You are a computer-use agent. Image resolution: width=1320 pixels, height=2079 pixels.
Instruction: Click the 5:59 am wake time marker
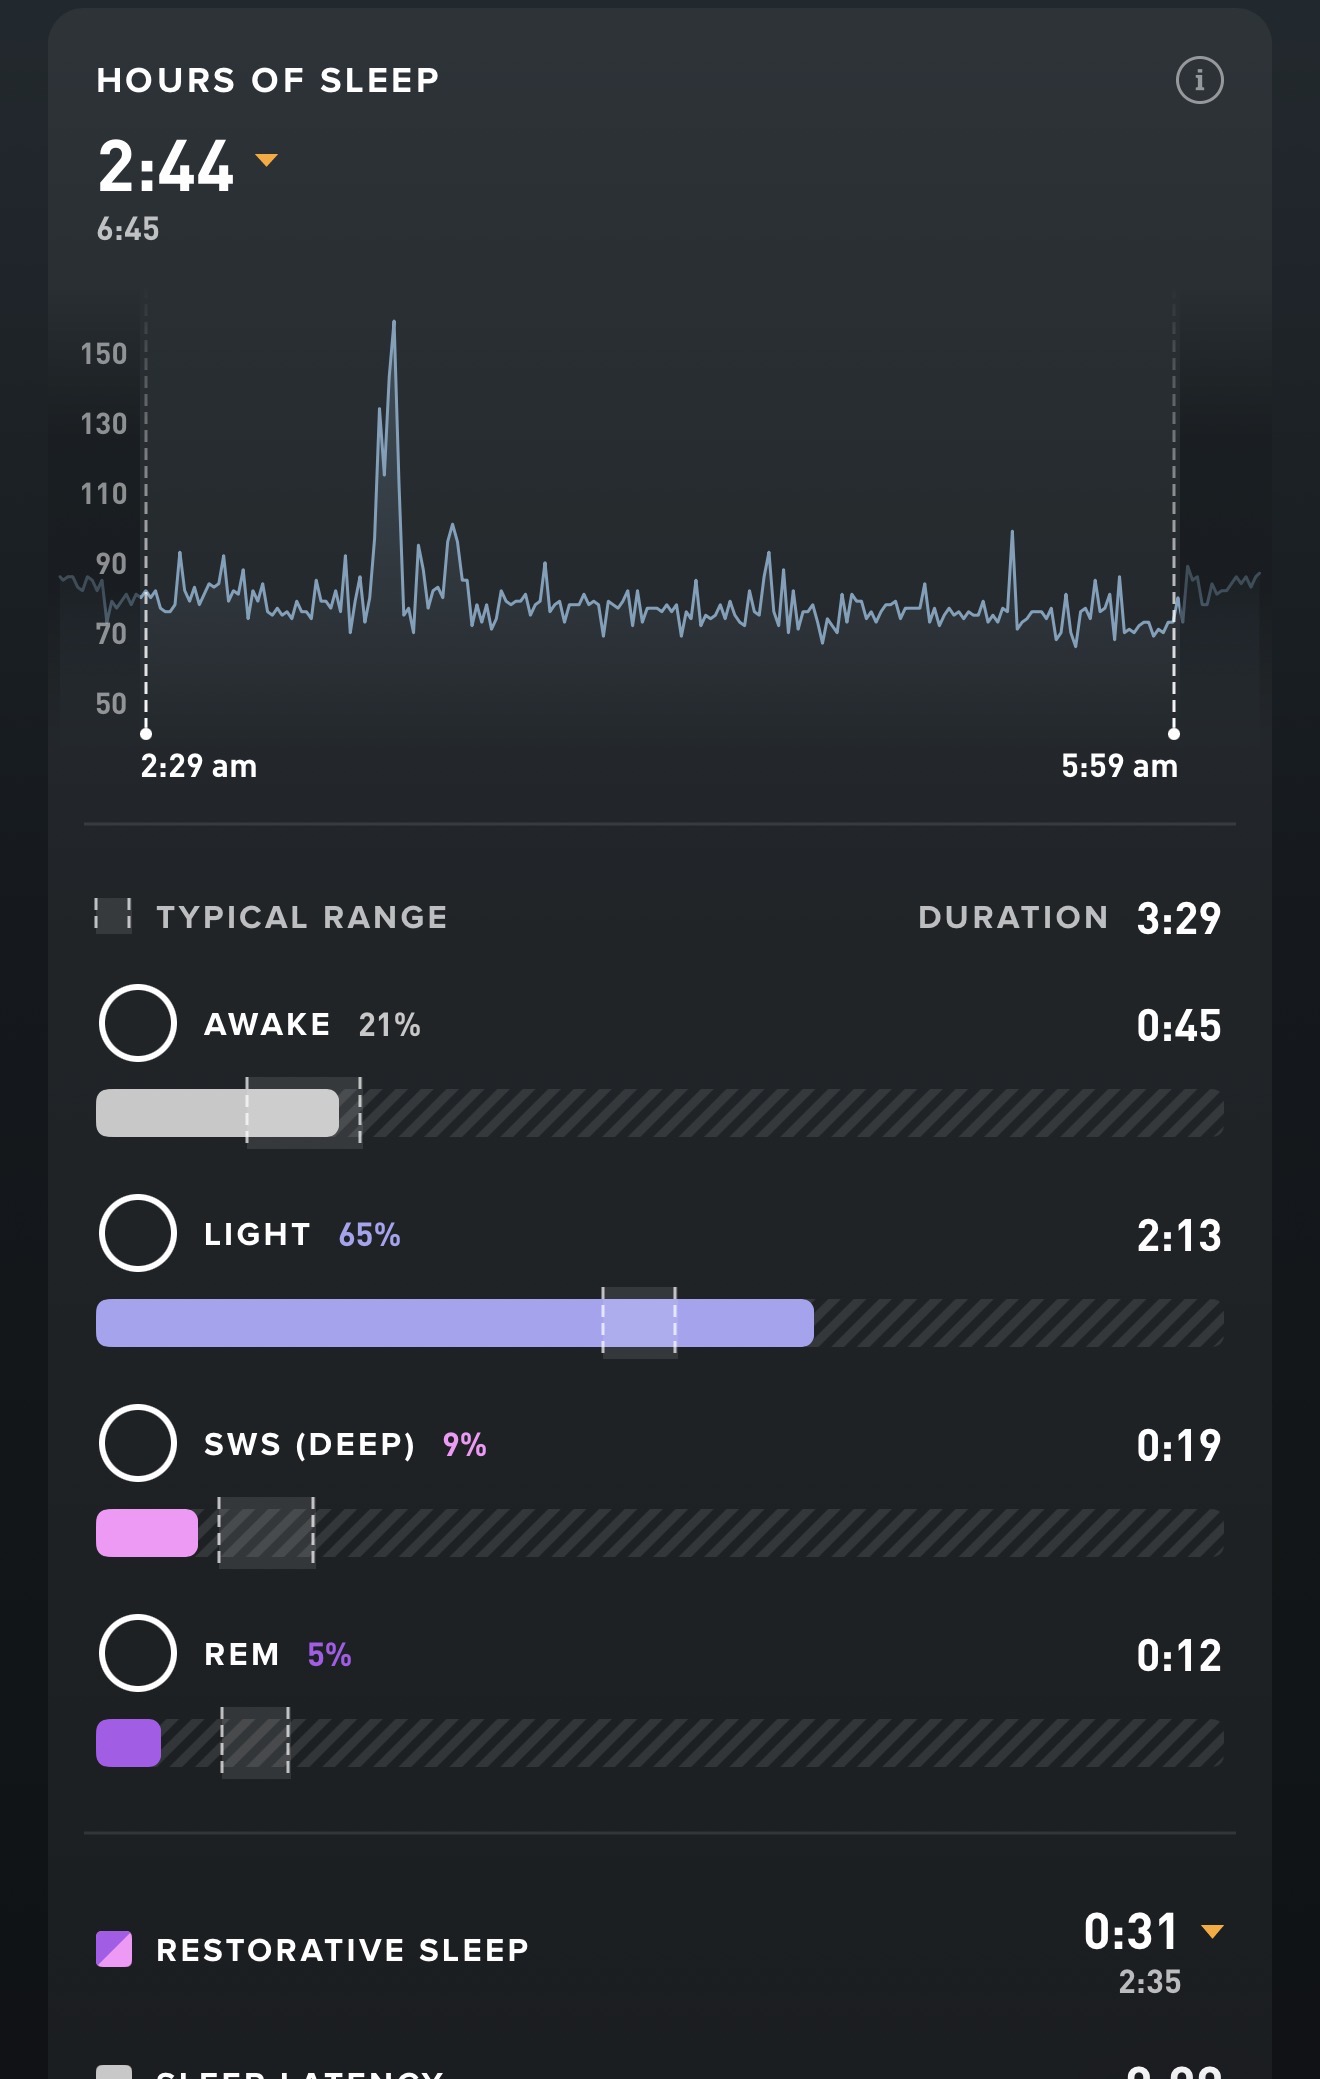pos(1174,734)
